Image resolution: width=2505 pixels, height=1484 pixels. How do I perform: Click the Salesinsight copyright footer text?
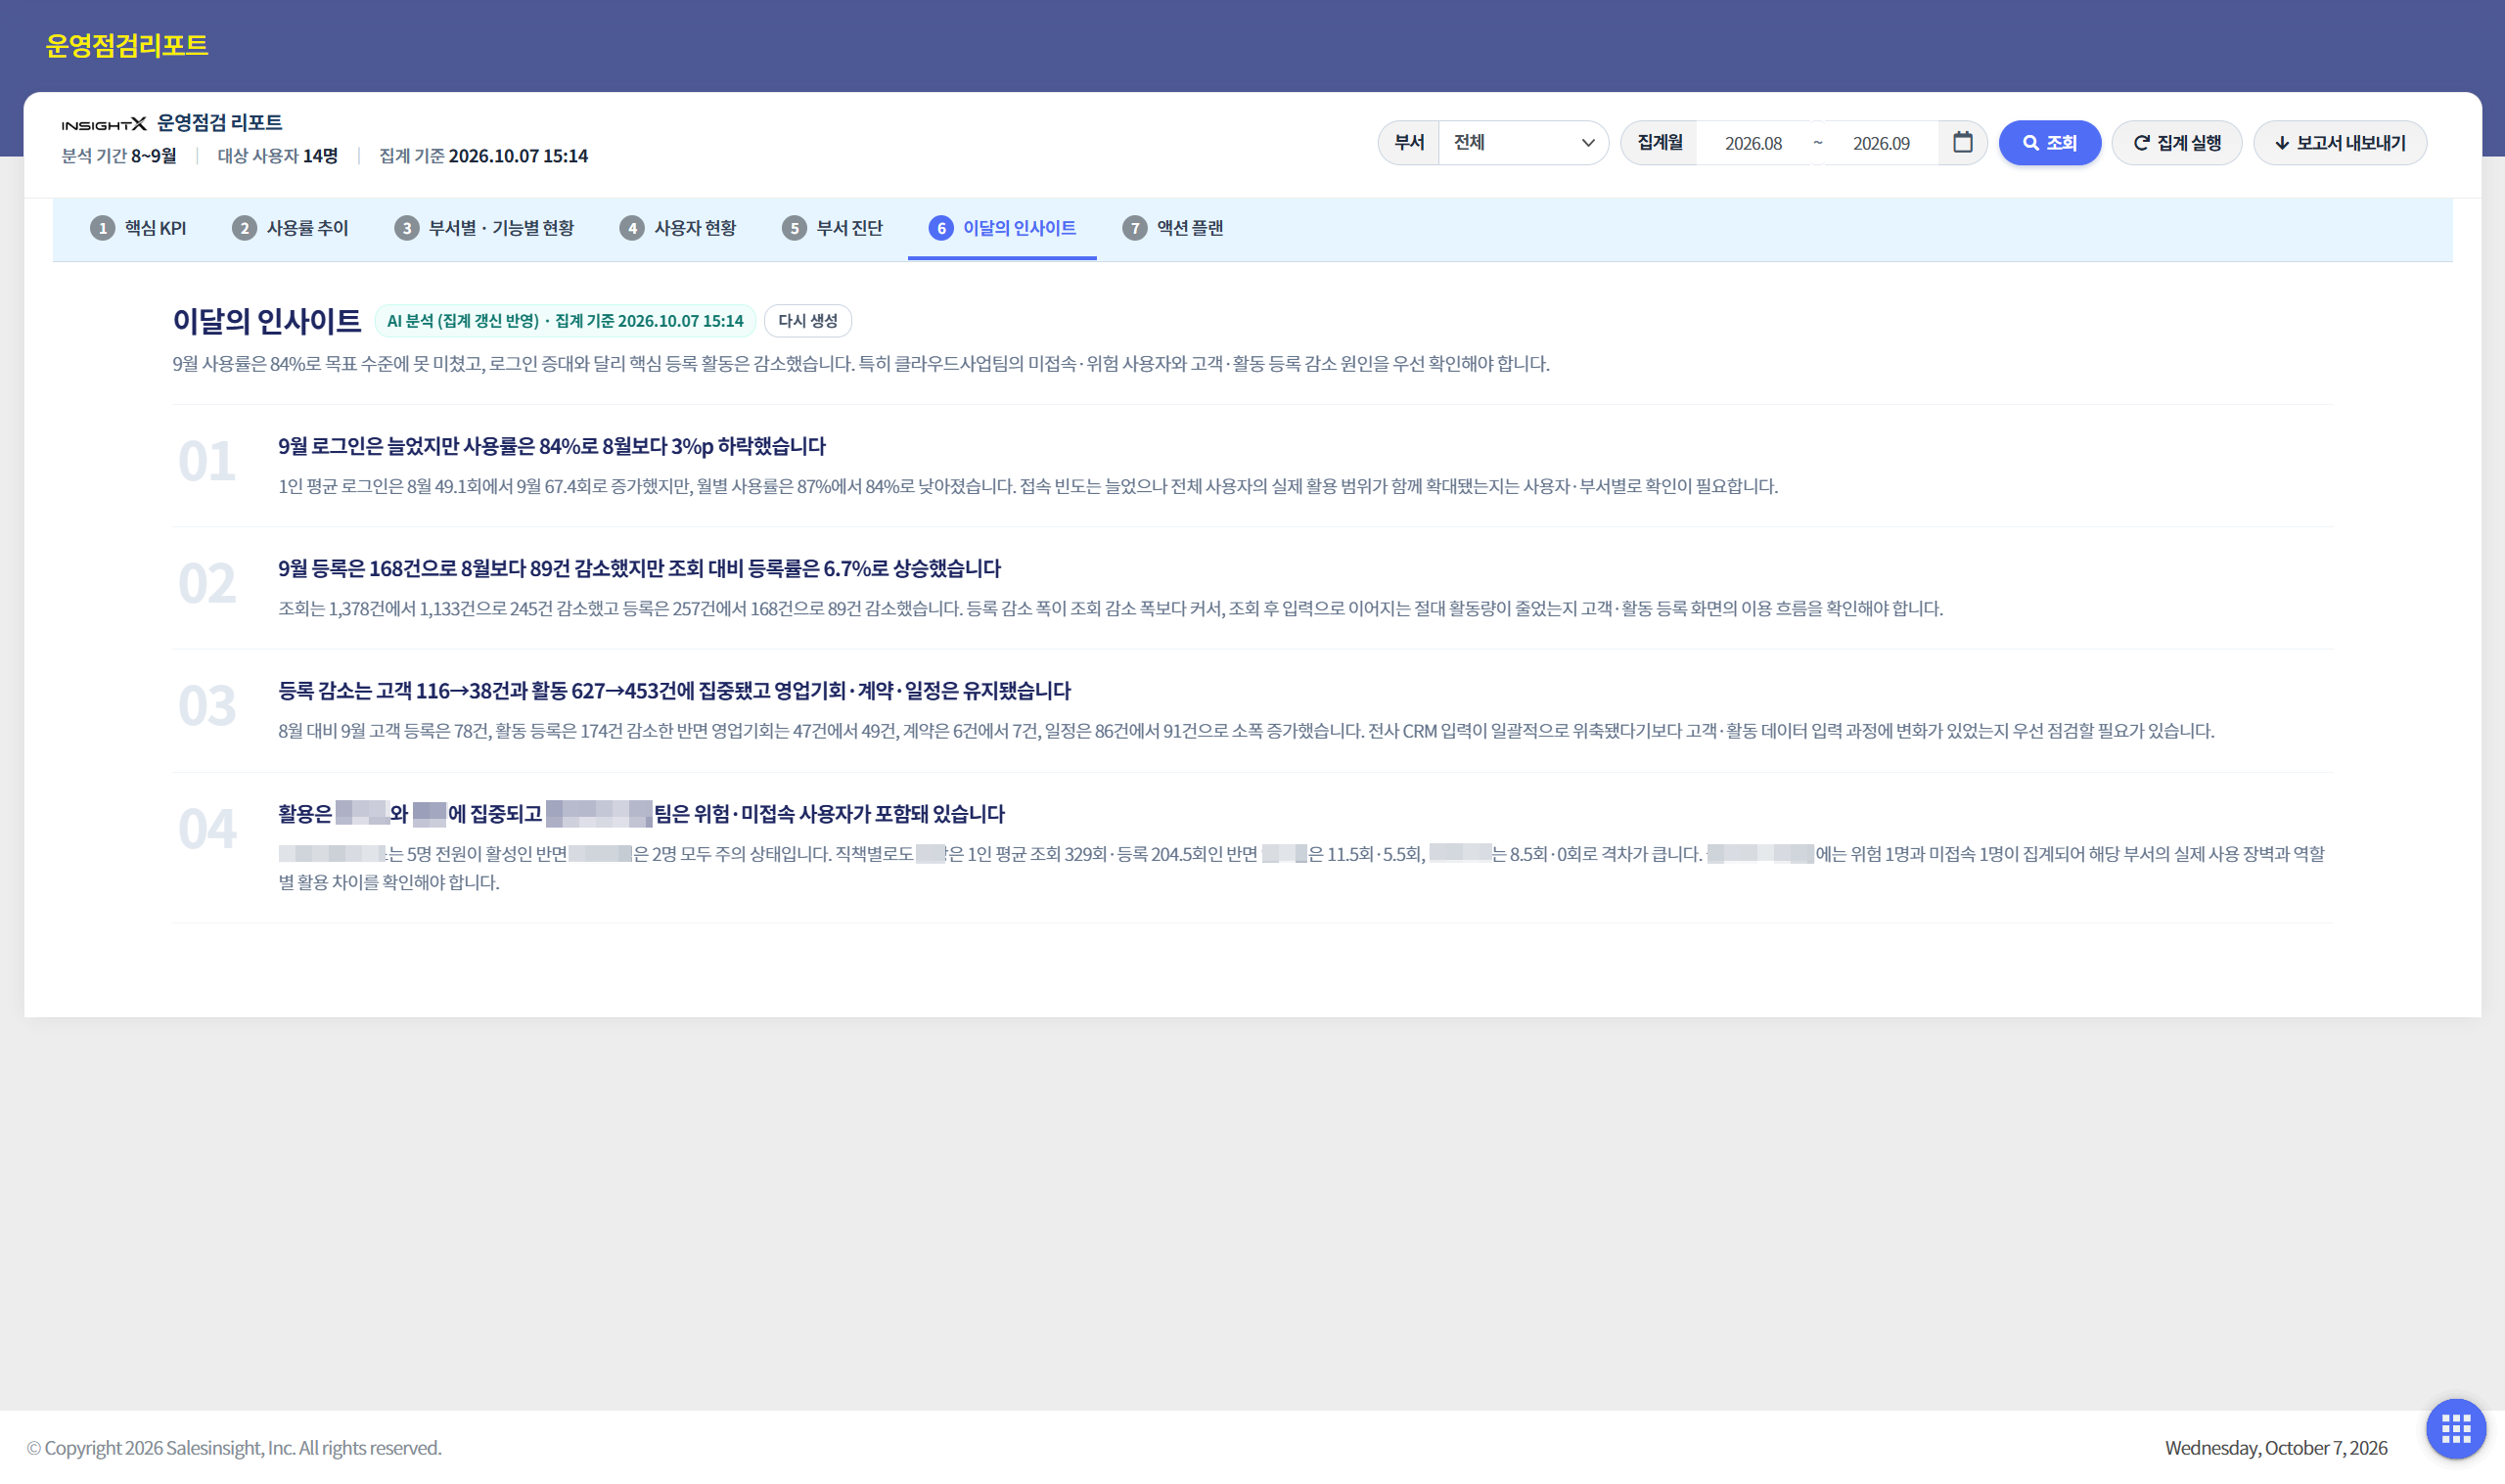[234, 1448]
